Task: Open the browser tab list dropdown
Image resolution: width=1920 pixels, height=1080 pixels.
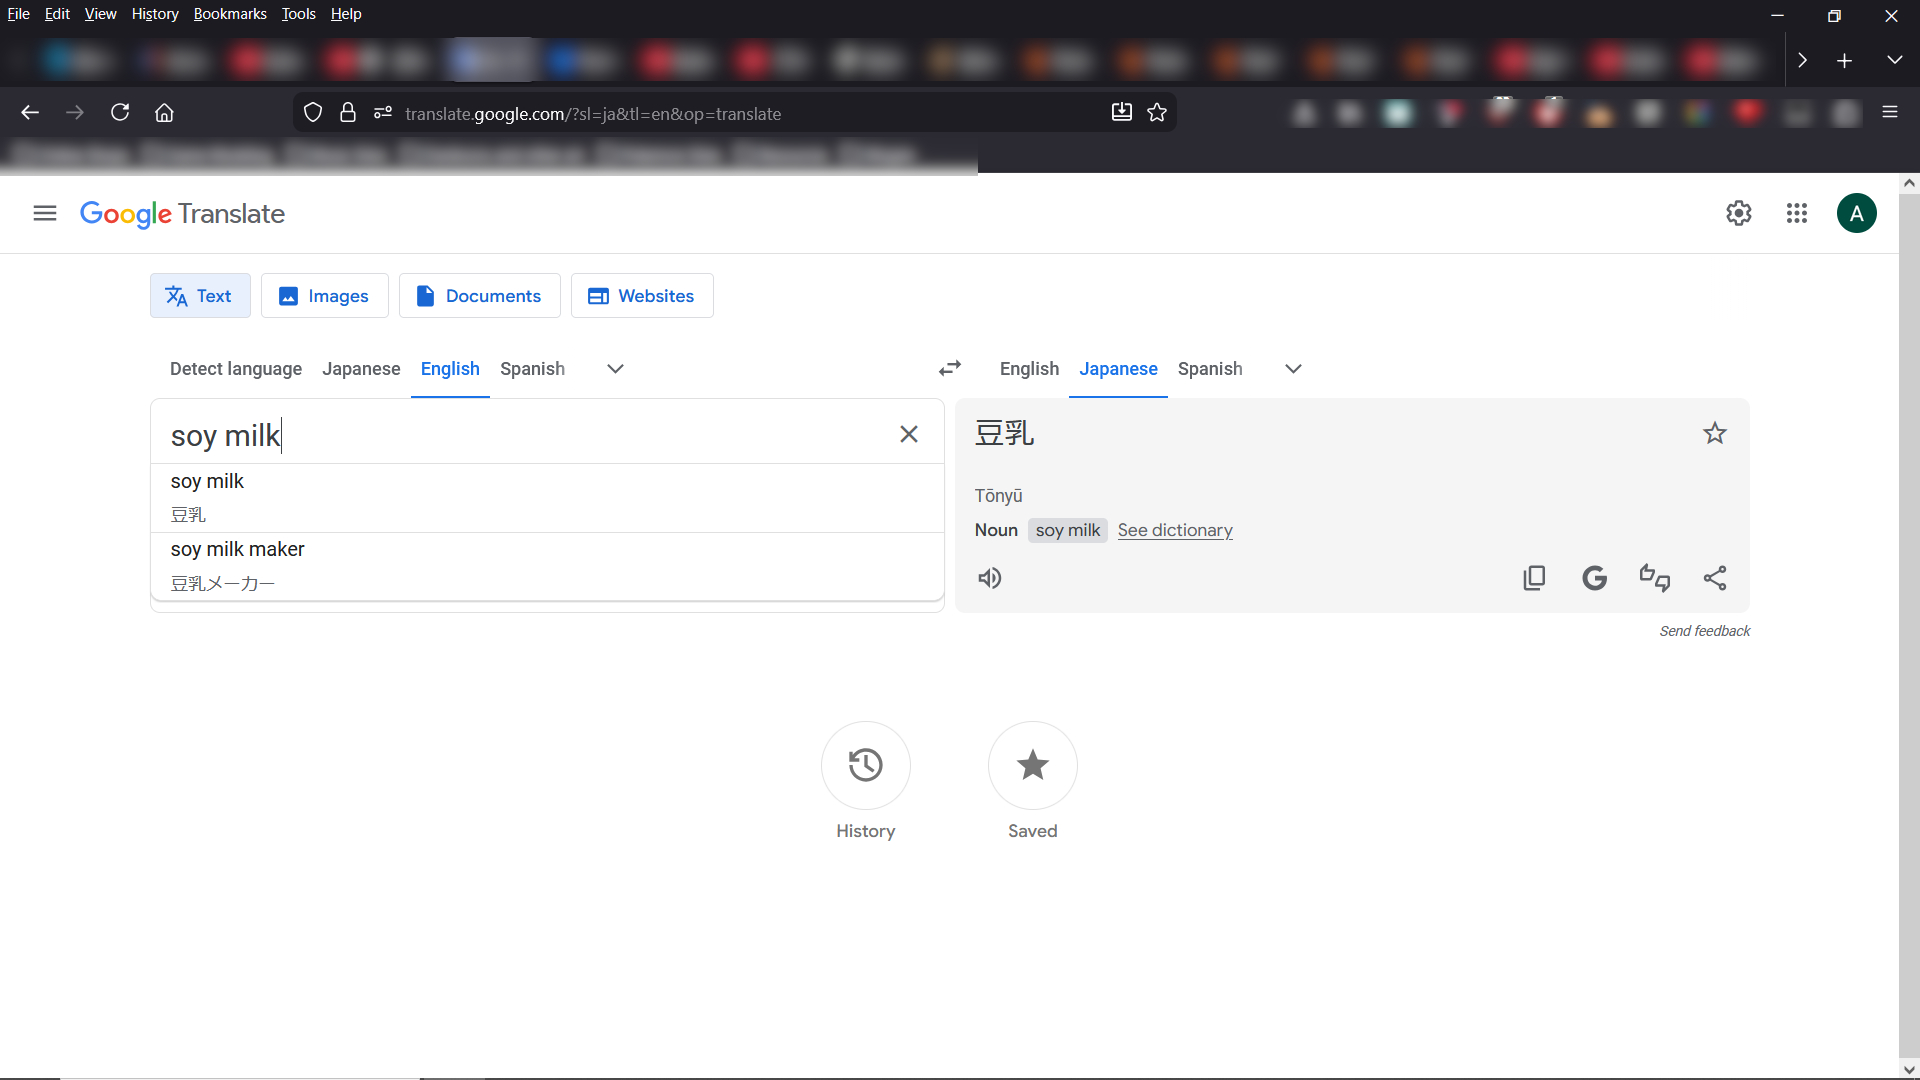Action: [x=1894, y=60]
